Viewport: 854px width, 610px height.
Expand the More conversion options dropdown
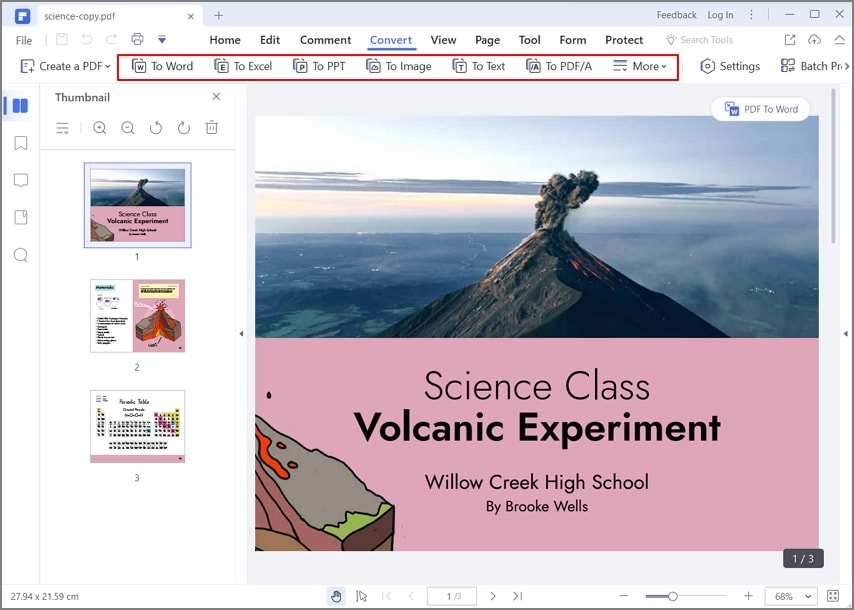click(640, 66)
